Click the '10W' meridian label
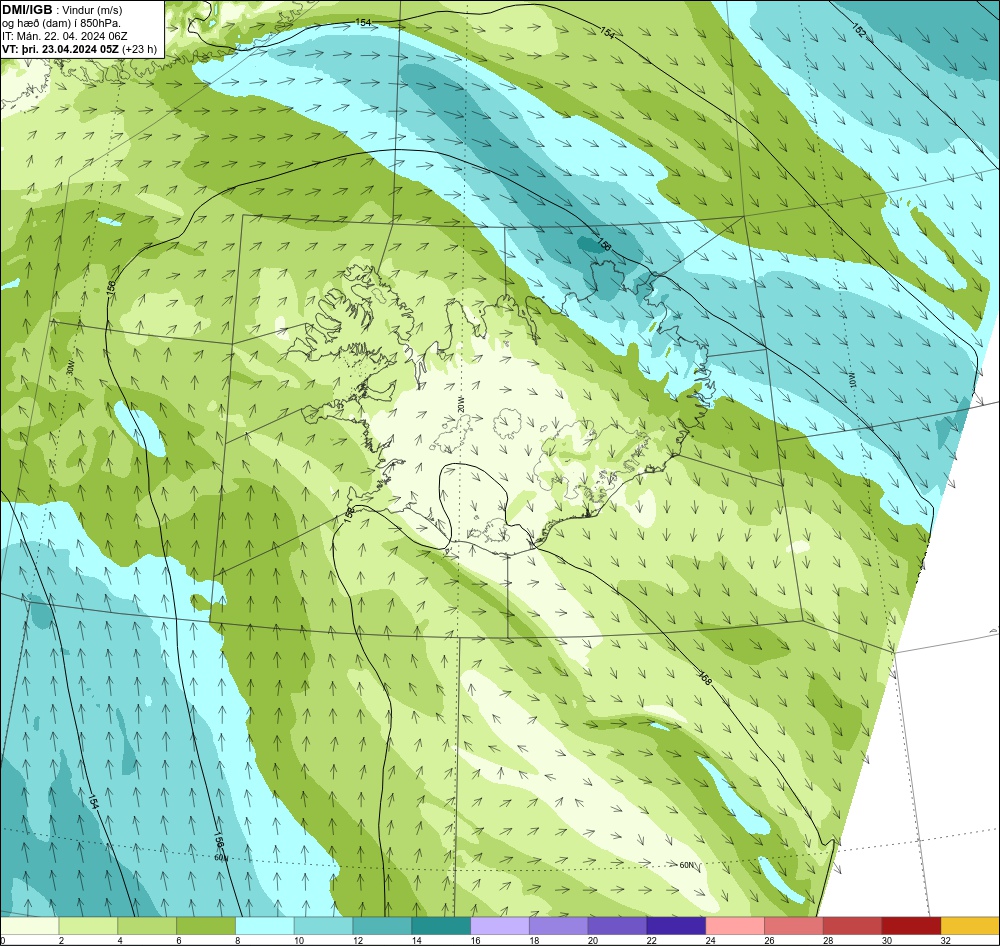This screenshot has width=1000, height=946. click(851, 380)
